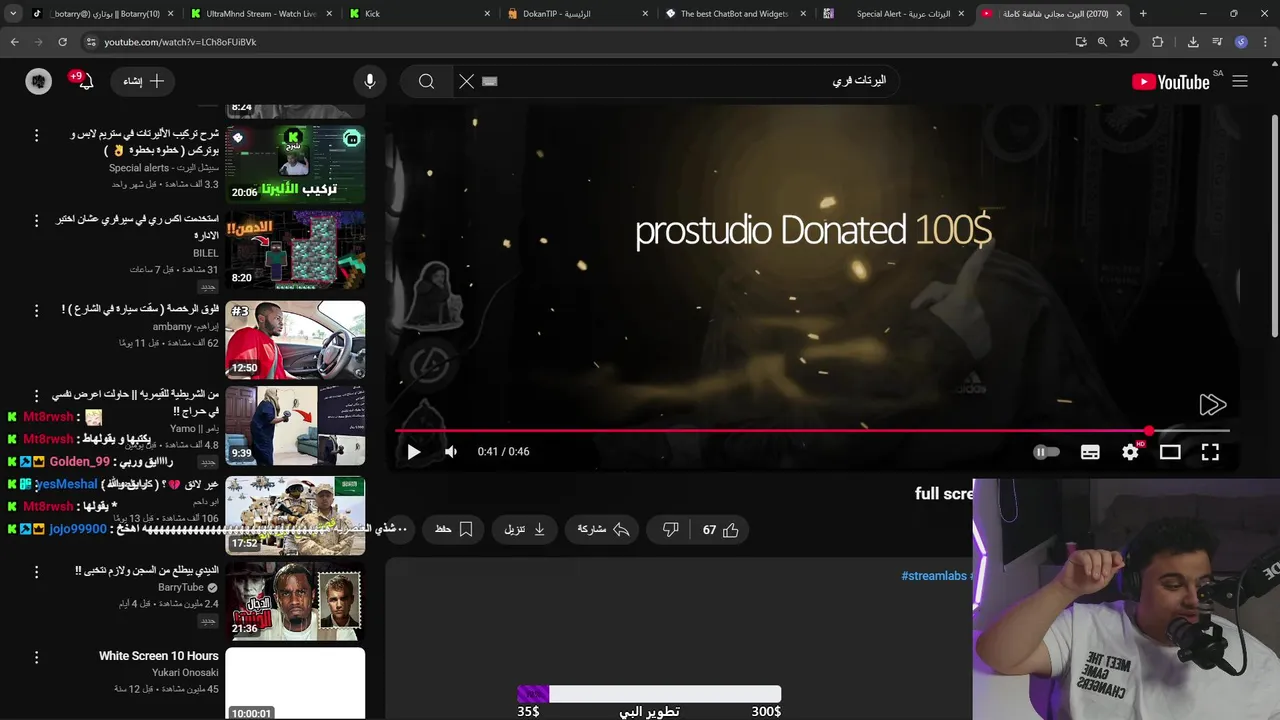
Task: Open the 21:36 BarryTube video thumbnail
Action: pos(295,602)
